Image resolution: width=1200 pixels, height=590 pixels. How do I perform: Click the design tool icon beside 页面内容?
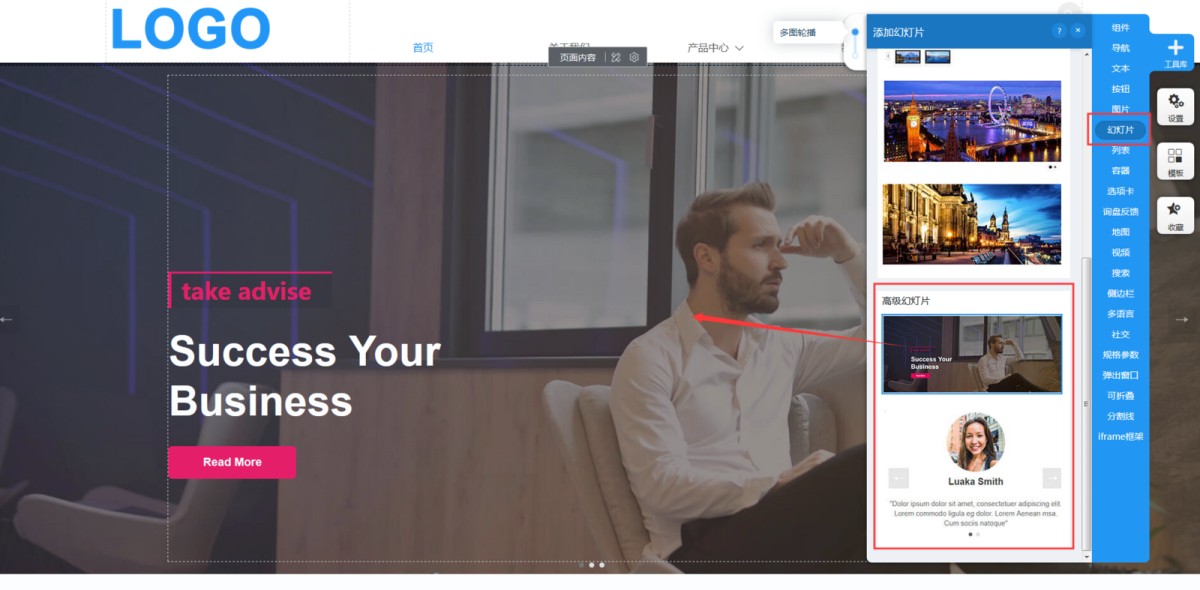[616, 57]
